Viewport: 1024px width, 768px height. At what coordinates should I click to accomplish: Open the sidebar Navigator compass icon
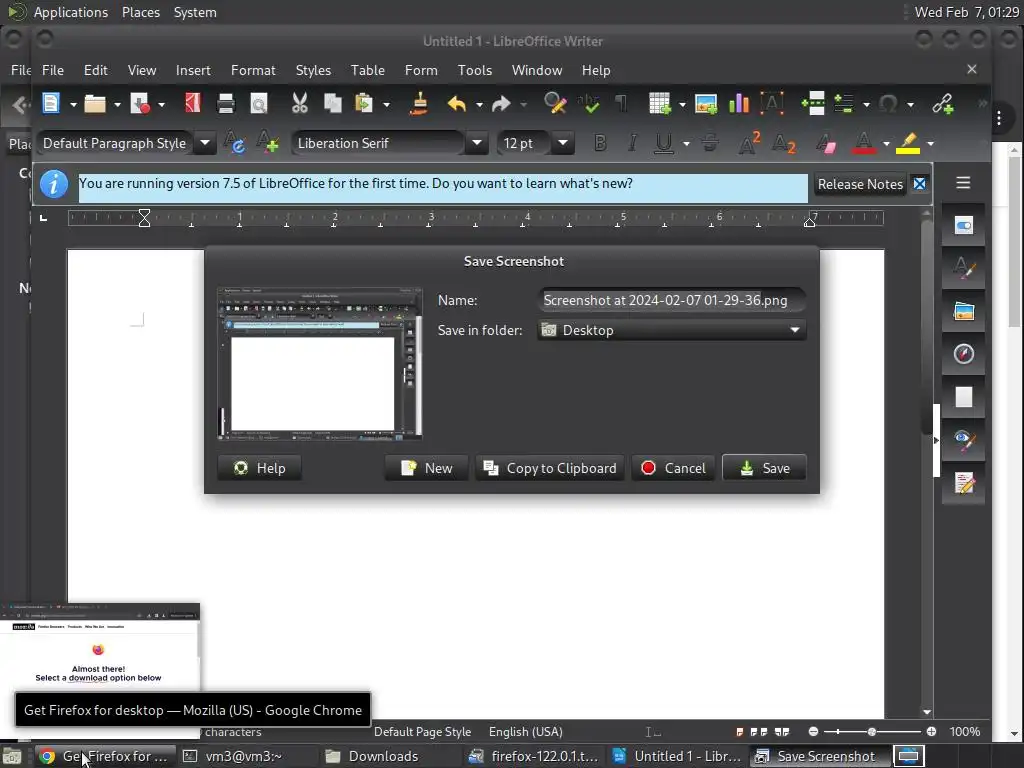pos(964,354)
